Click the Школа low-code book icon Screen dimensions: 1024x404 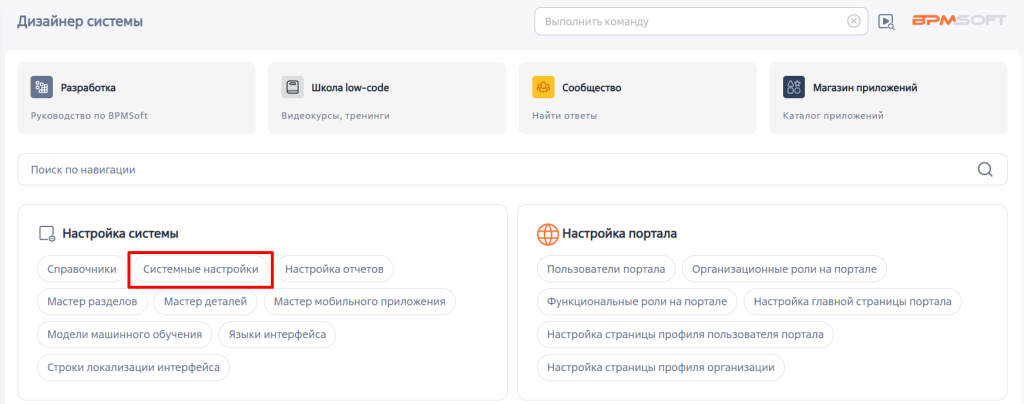point(293,87)
